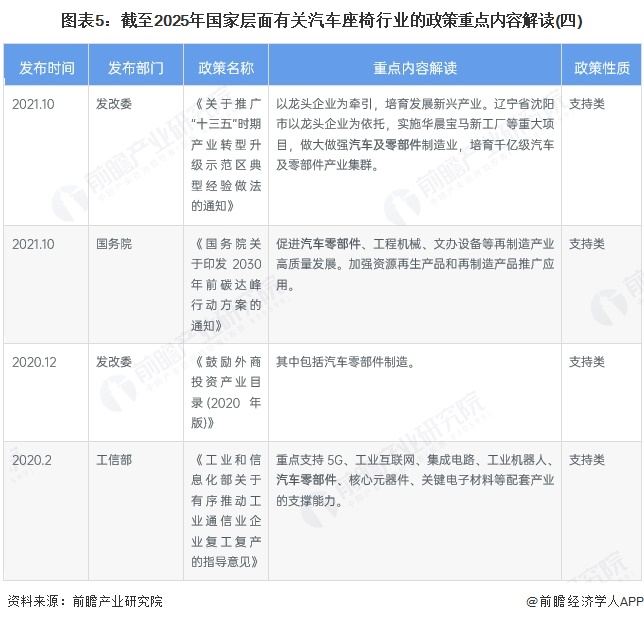The width and height of the screenshot is (644, 622).
Task: Select the 政策性质 column header
Action: 601,68
